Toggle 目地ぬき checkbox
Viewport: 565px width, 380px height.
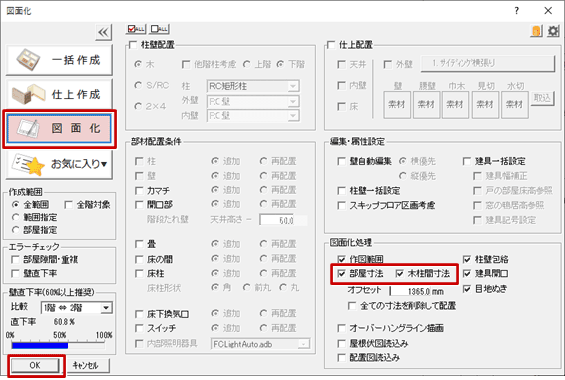pos(467,289)
